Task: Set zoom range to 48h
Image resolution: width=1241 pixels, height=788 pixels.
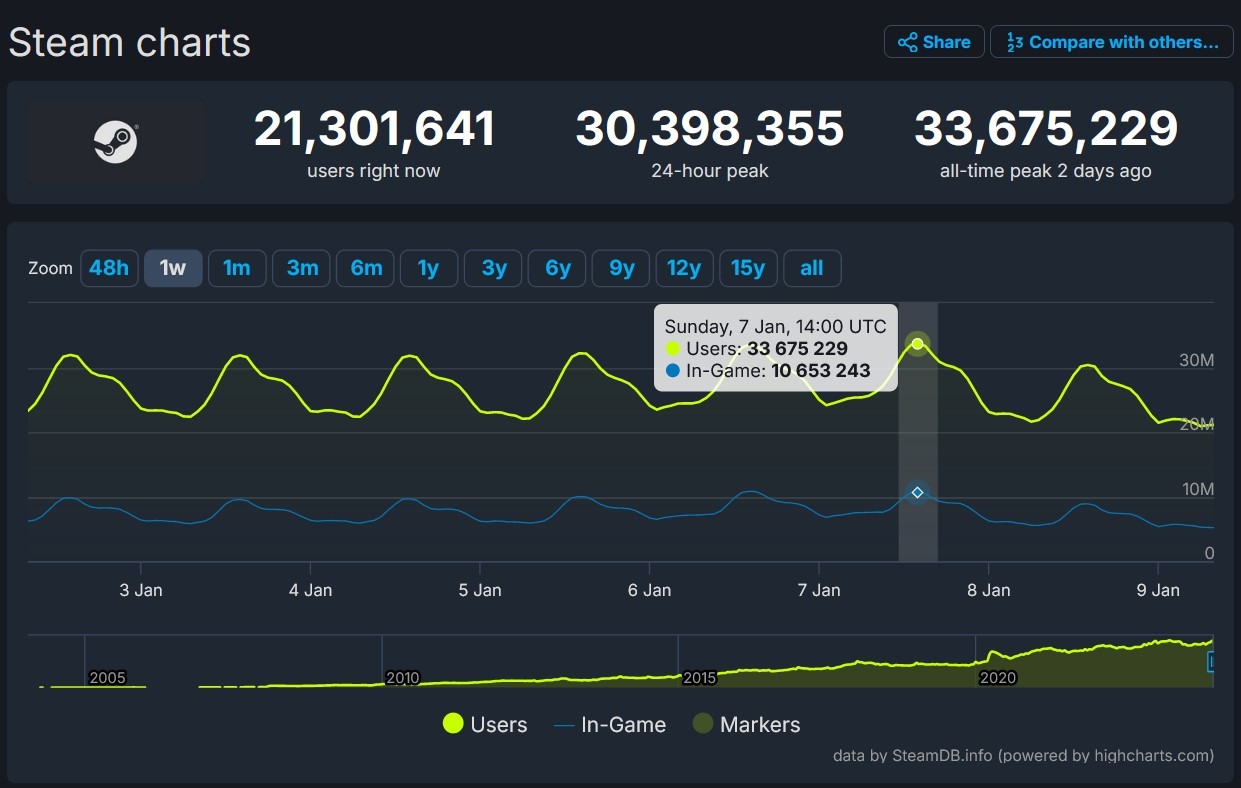Action: tap(109, 268)
